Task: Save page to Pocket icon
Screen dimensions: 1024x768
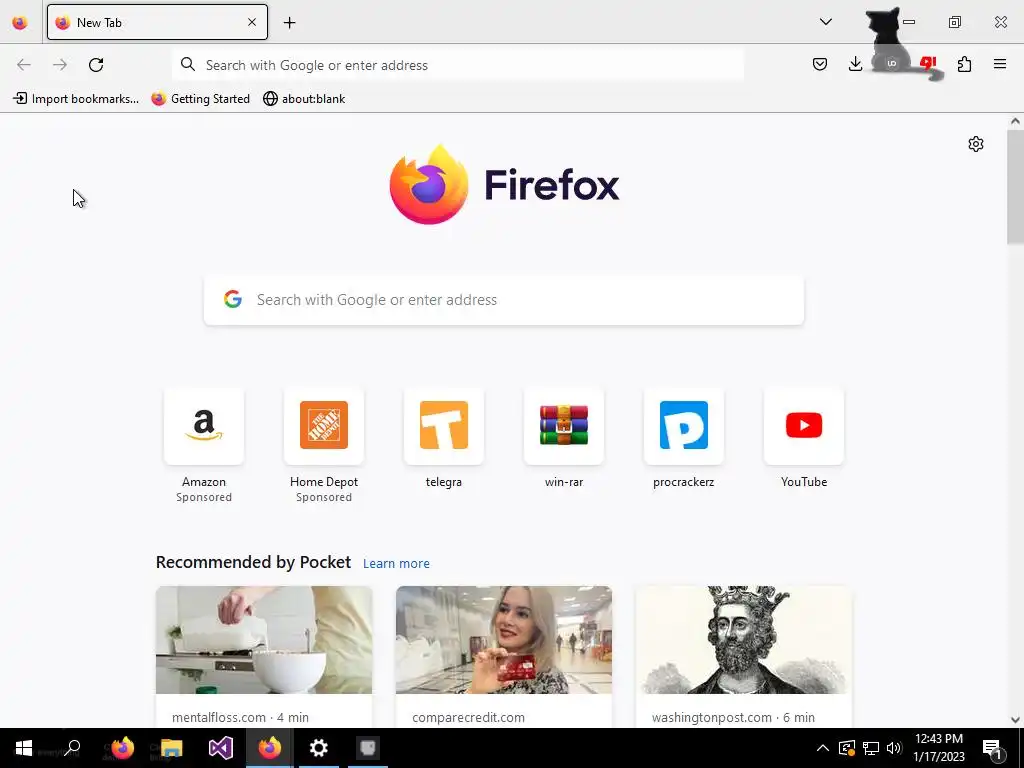Action: tap(820, 64)
